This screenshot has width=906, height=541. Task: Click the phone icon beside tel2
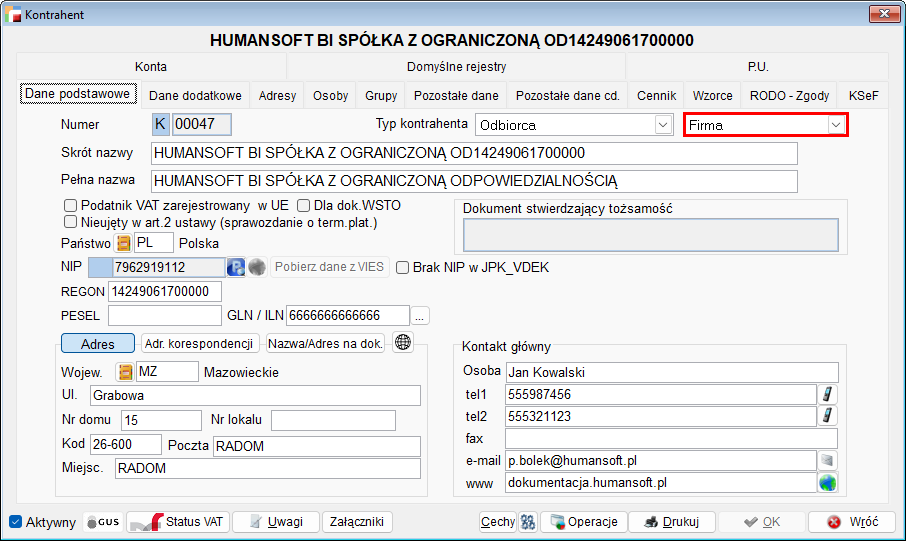(828, 416)
